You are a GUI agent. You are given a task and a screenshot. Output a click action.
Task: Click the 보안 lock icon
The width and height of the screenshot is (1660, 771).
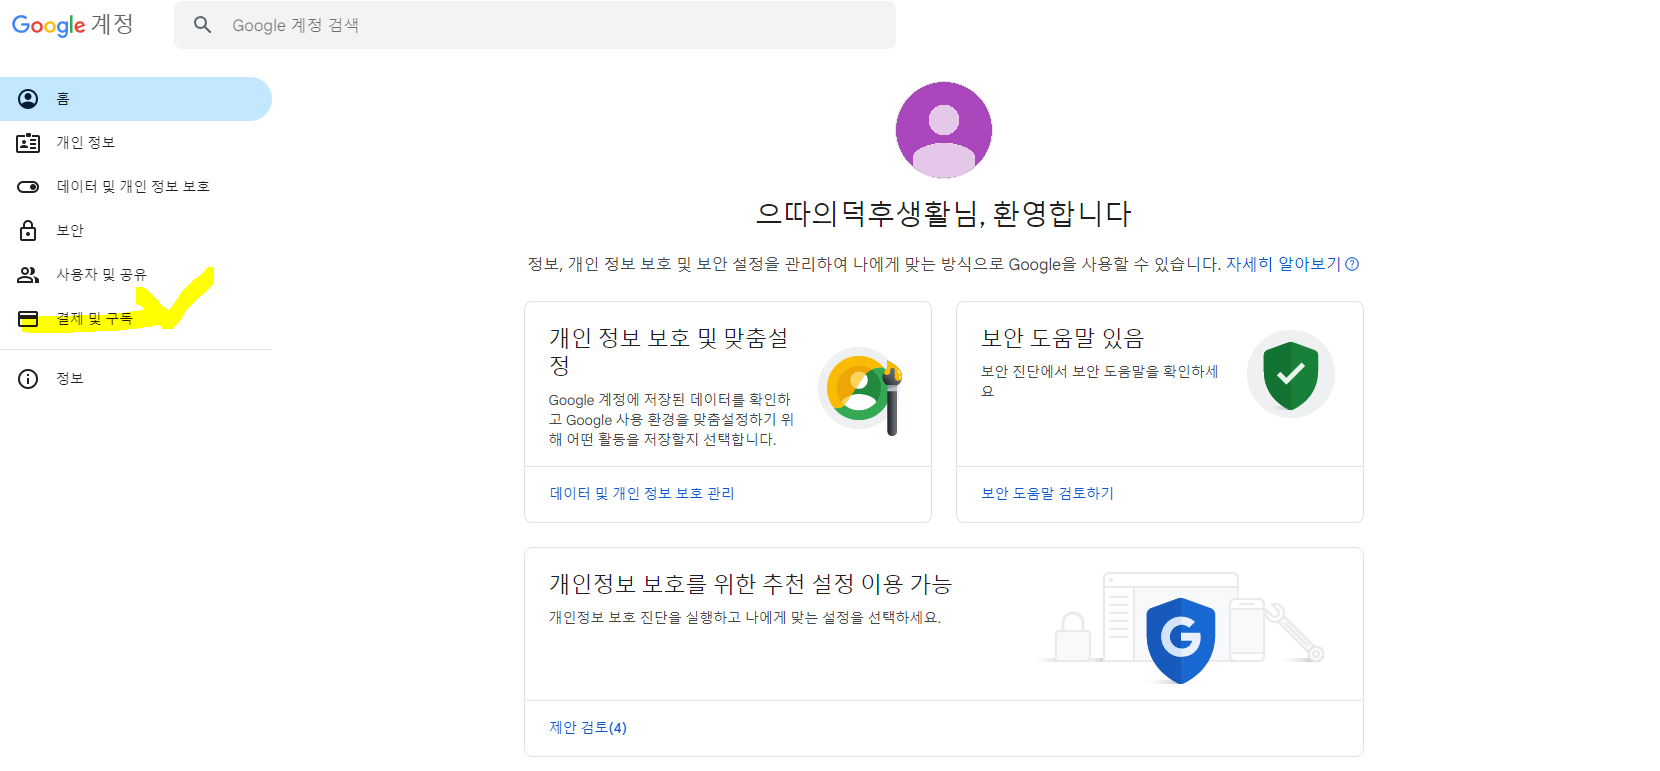click(x=28, y=231)
